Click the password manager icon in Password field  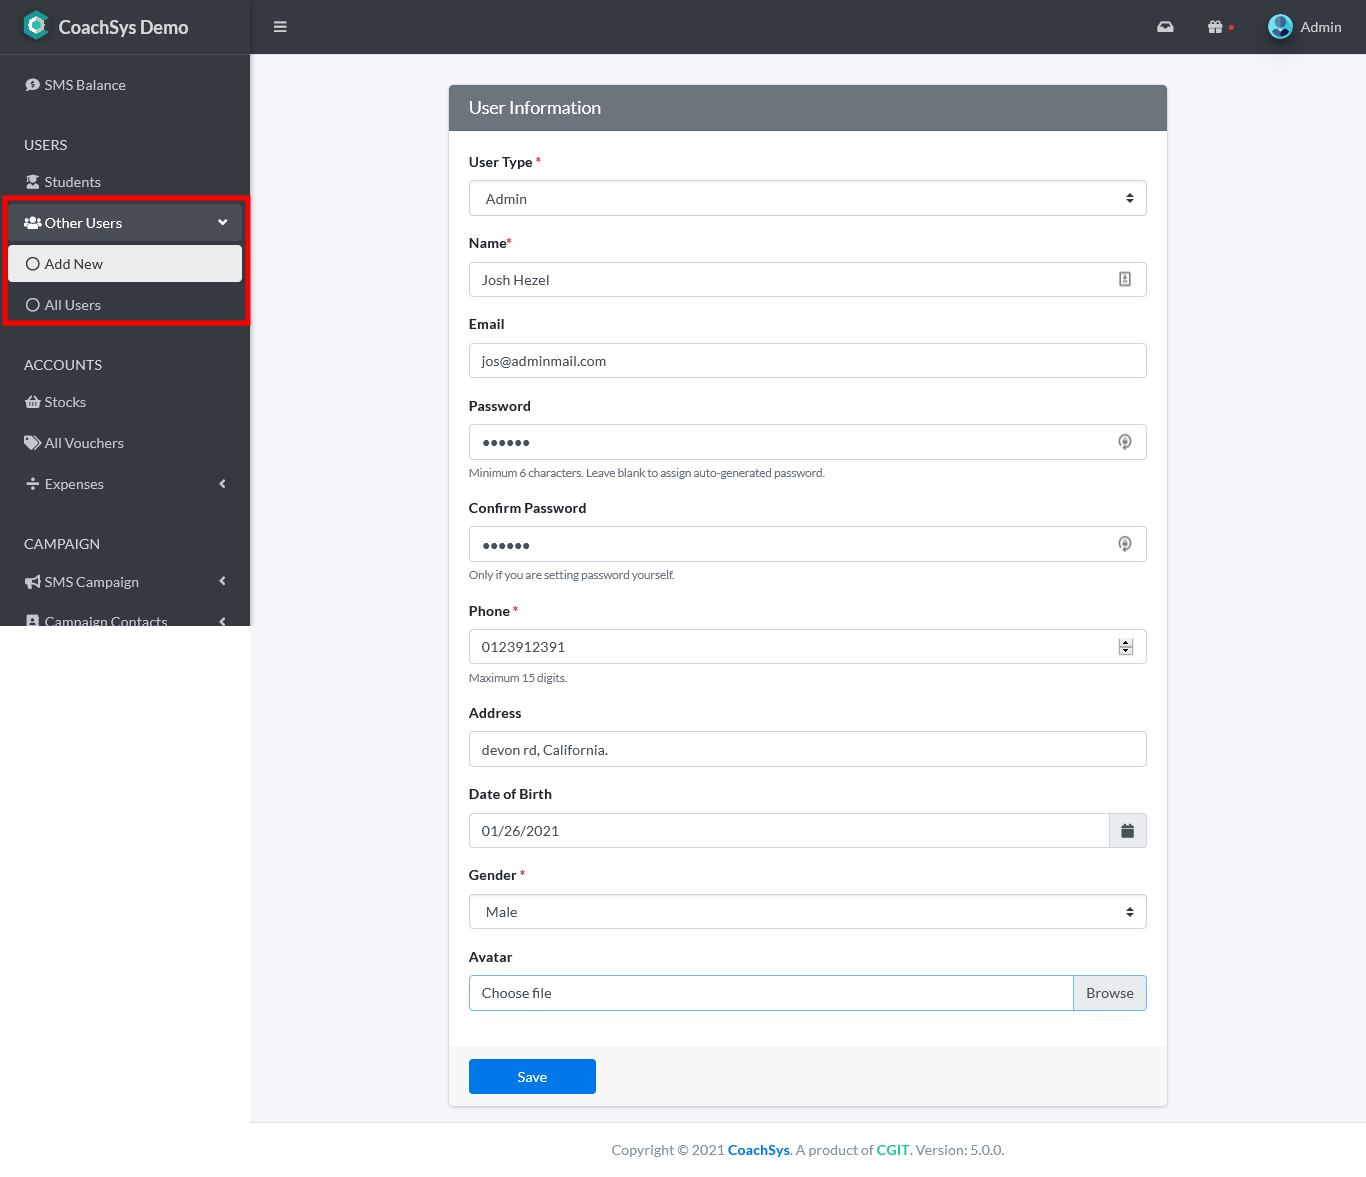pyautogui.click(x=1125, y=442)
